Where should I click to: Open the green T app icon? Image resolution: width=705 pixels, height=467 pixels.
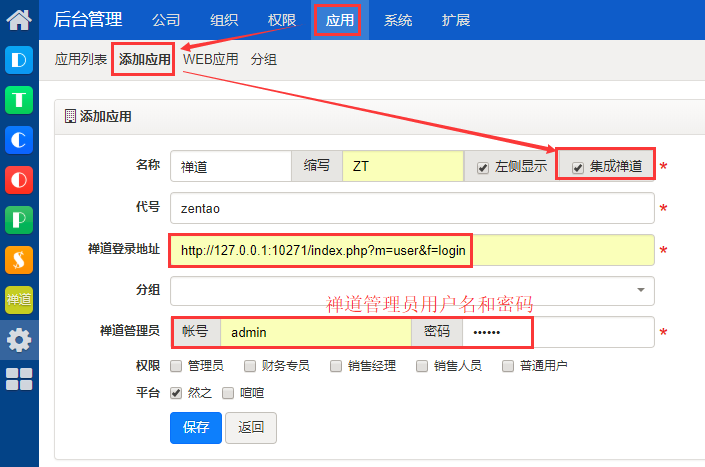19,100
